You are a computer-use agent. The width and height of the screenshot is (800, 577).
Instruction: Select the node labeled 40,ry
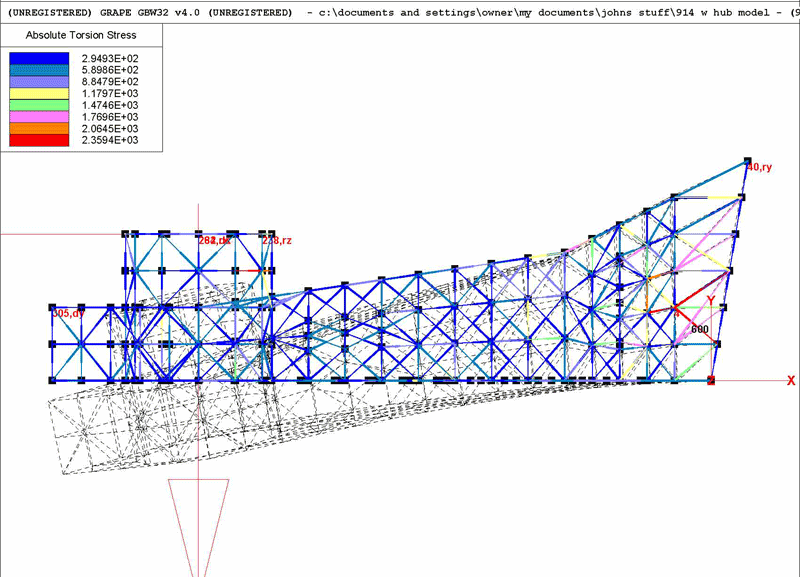759,167
